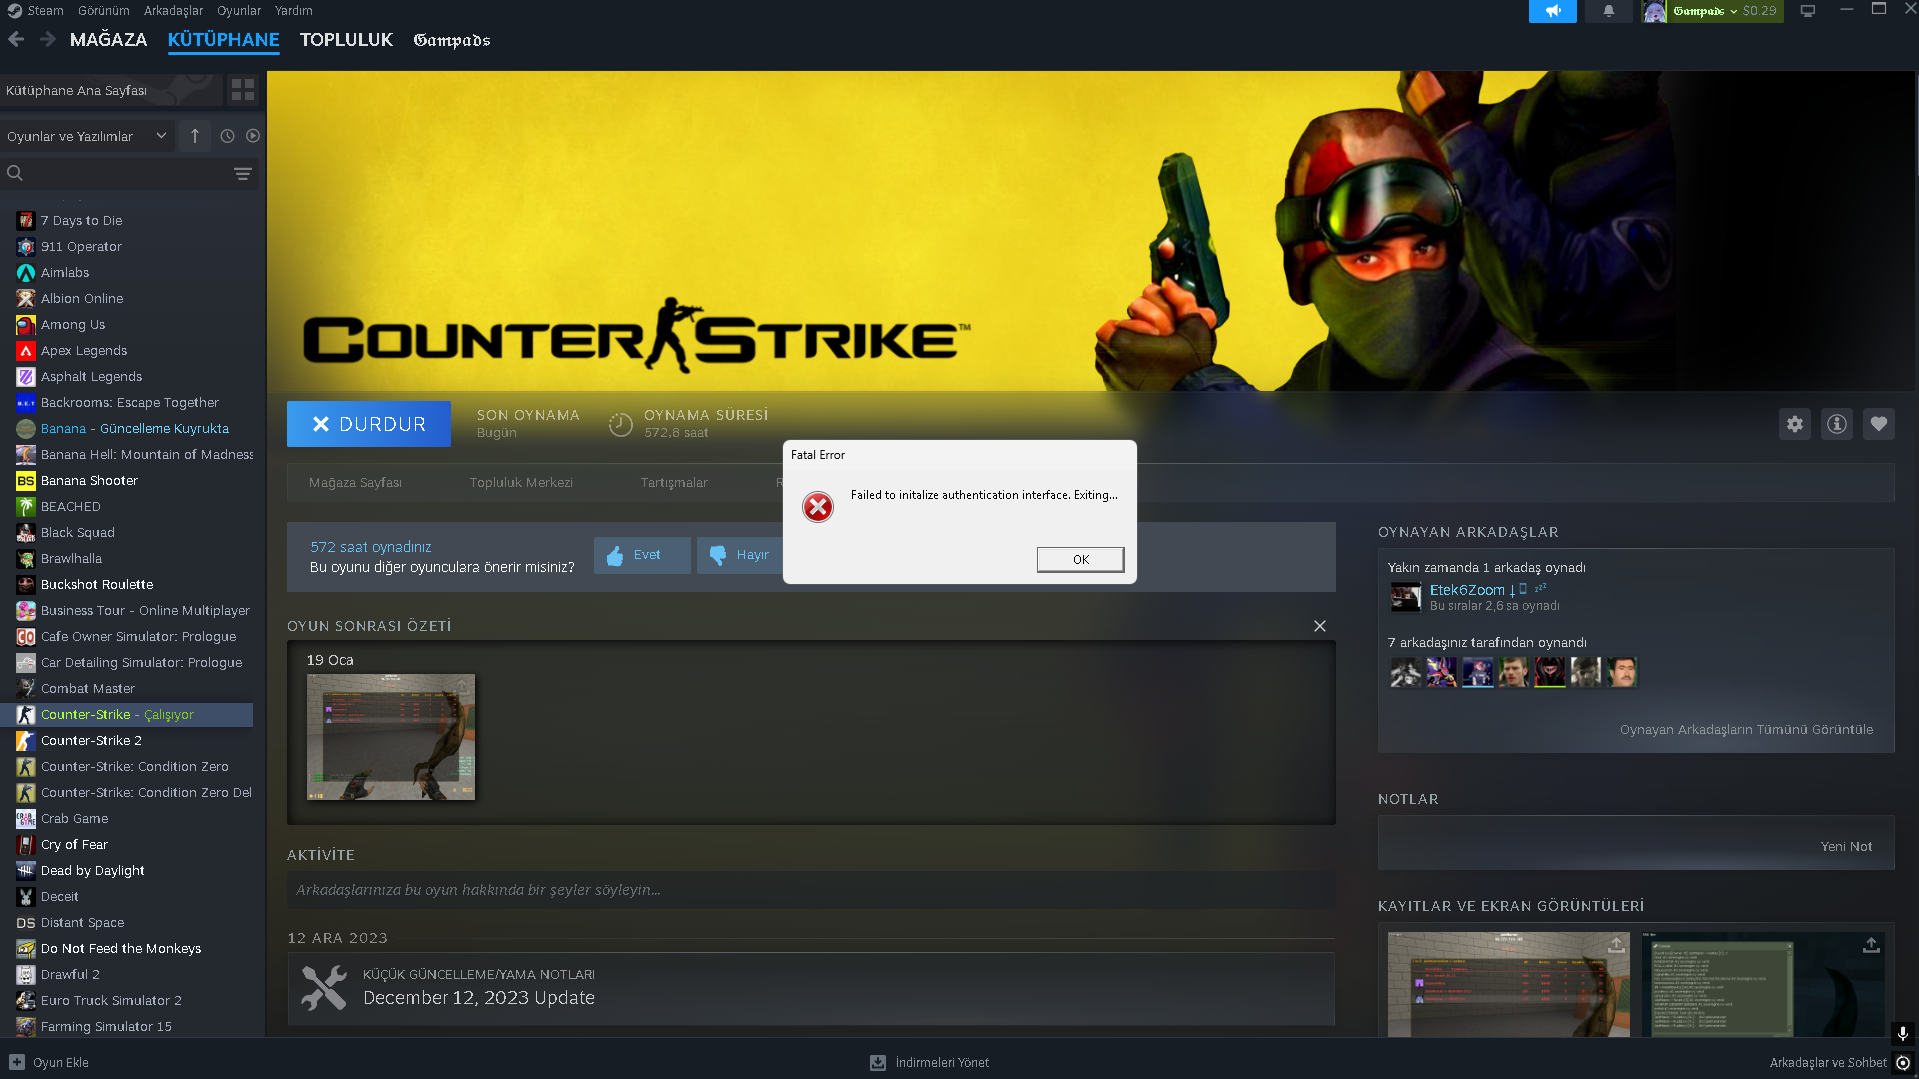Click Arkadaşlar ve Sohbet label
The height and width of the screenshot is (1079, 1919).
point(1828,1063)
